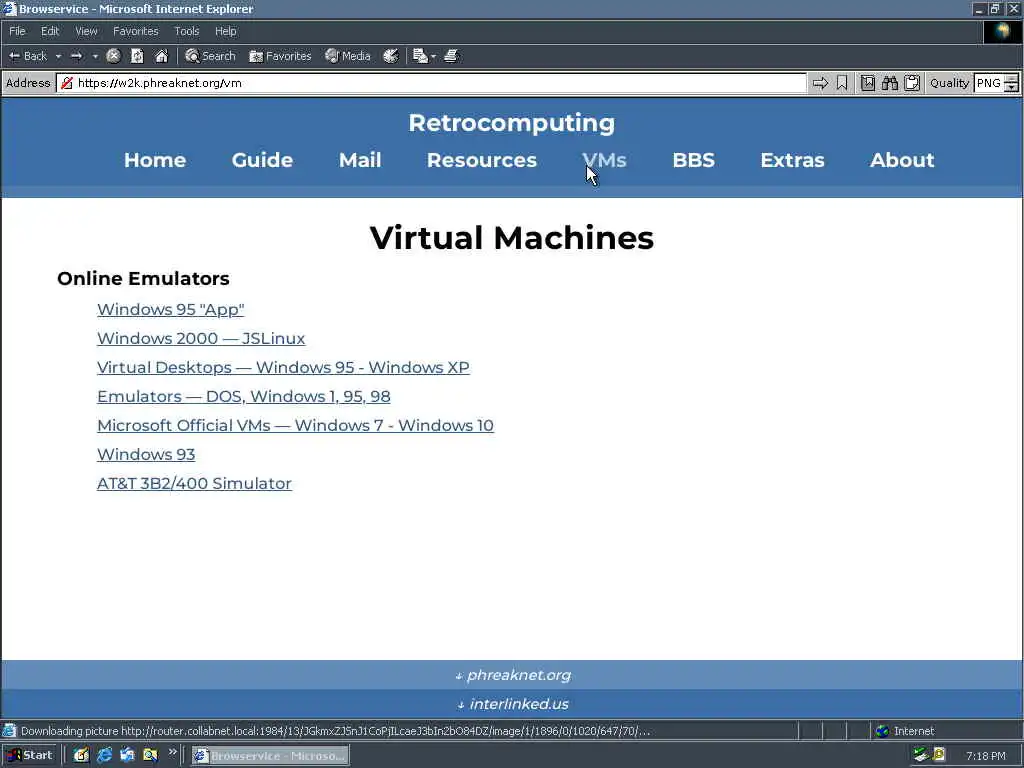Open the Extras navigation link
The width and height of the screenshot is (1024, 768).
click(792, 160)
